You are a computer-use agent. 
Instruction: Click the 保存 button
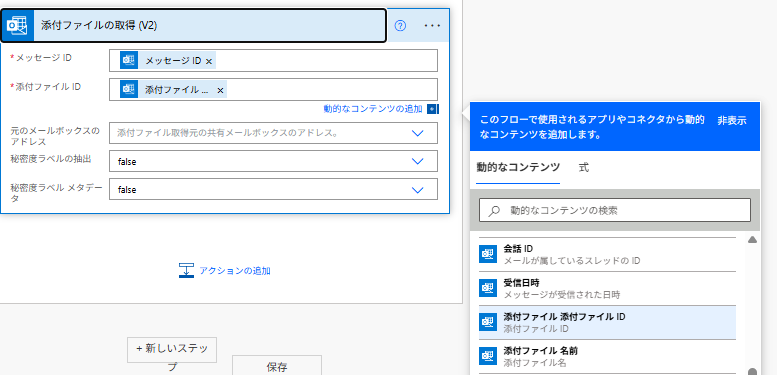pos(277,367)
